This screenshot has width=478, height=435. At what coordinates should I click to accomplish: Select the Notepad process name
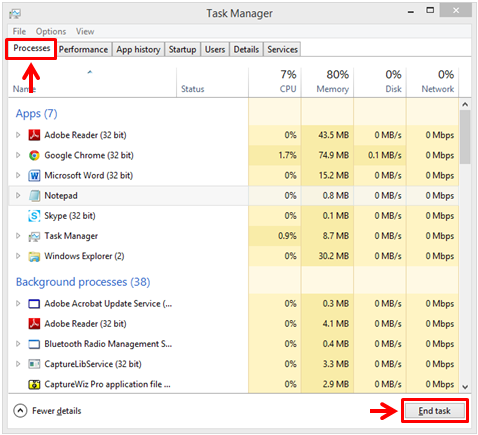click(x=61, y=196)
